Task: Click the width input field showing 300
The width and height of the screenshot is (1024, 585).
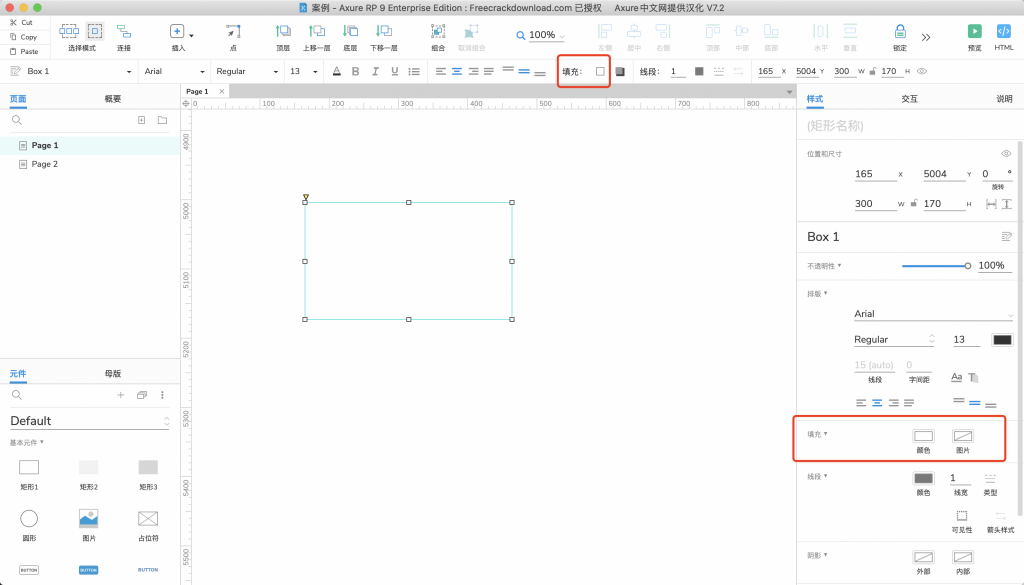Action: pyautogui.click(x=870, y=204)
